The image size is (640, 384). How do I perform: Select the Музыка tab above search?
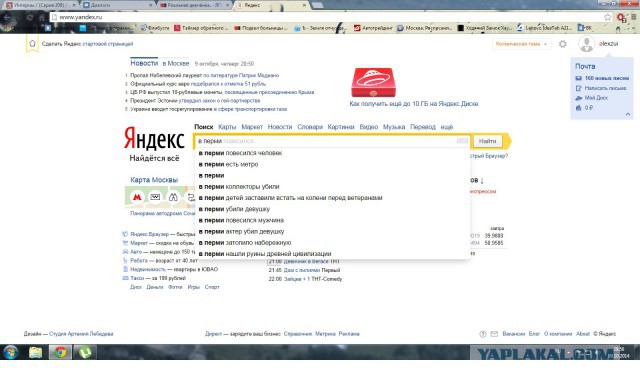394,127
